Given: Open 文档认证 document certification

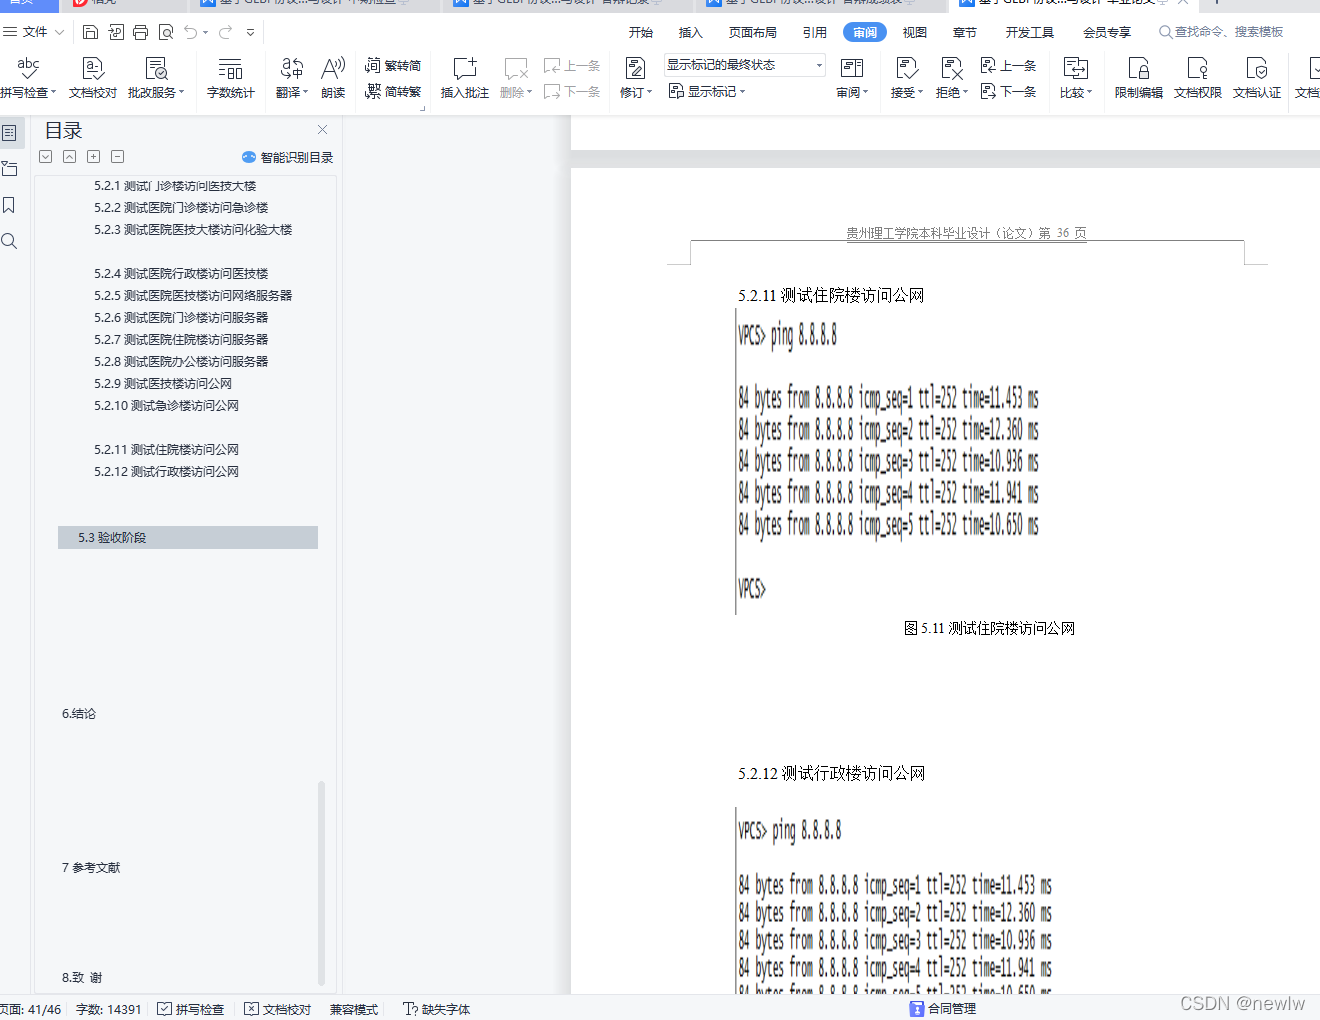Looking at the screenshot, I should click(x=1257, y=78).
